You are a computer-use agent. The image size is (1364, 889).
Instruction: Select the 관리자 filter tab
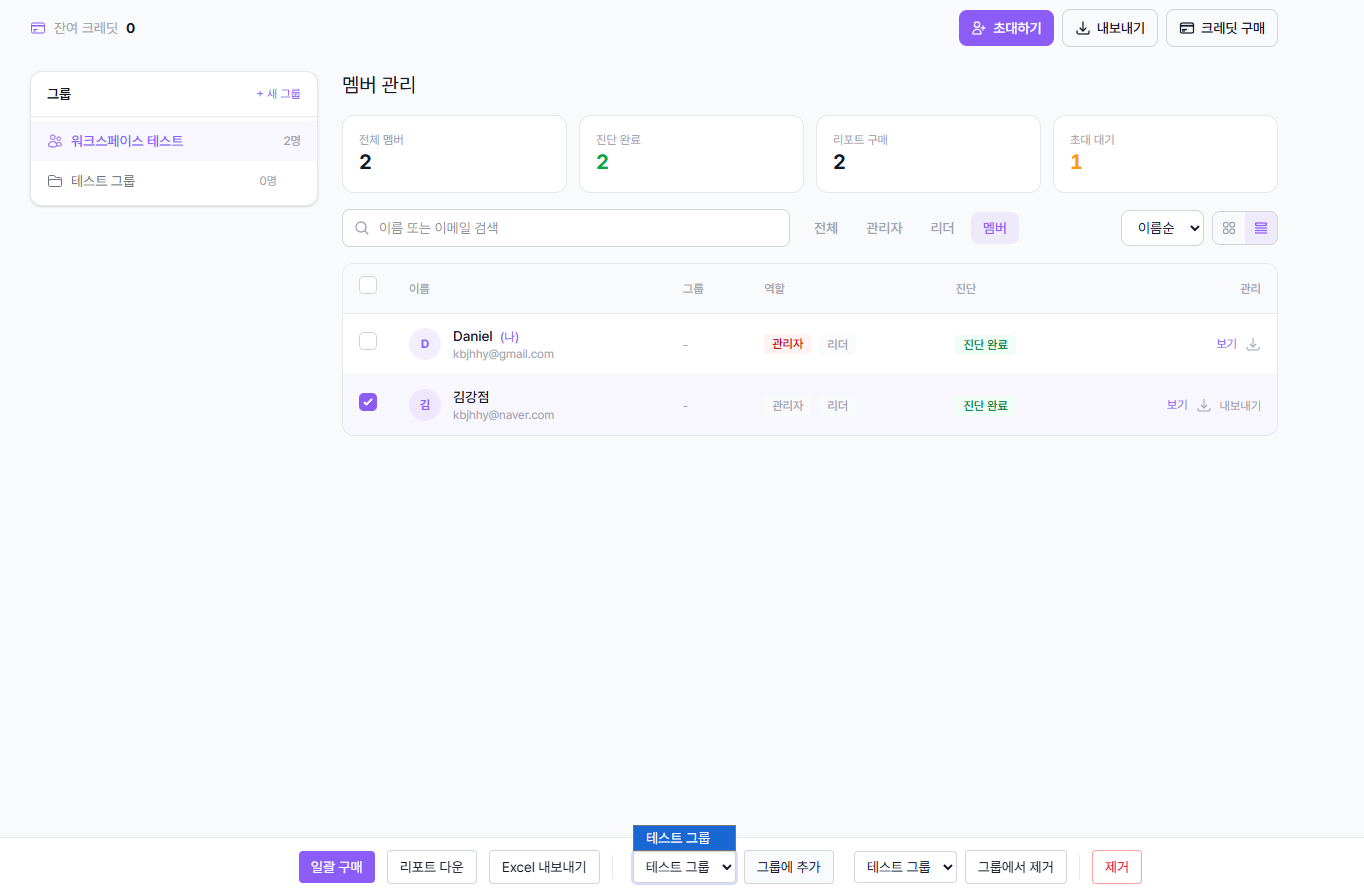coord(884,228)
